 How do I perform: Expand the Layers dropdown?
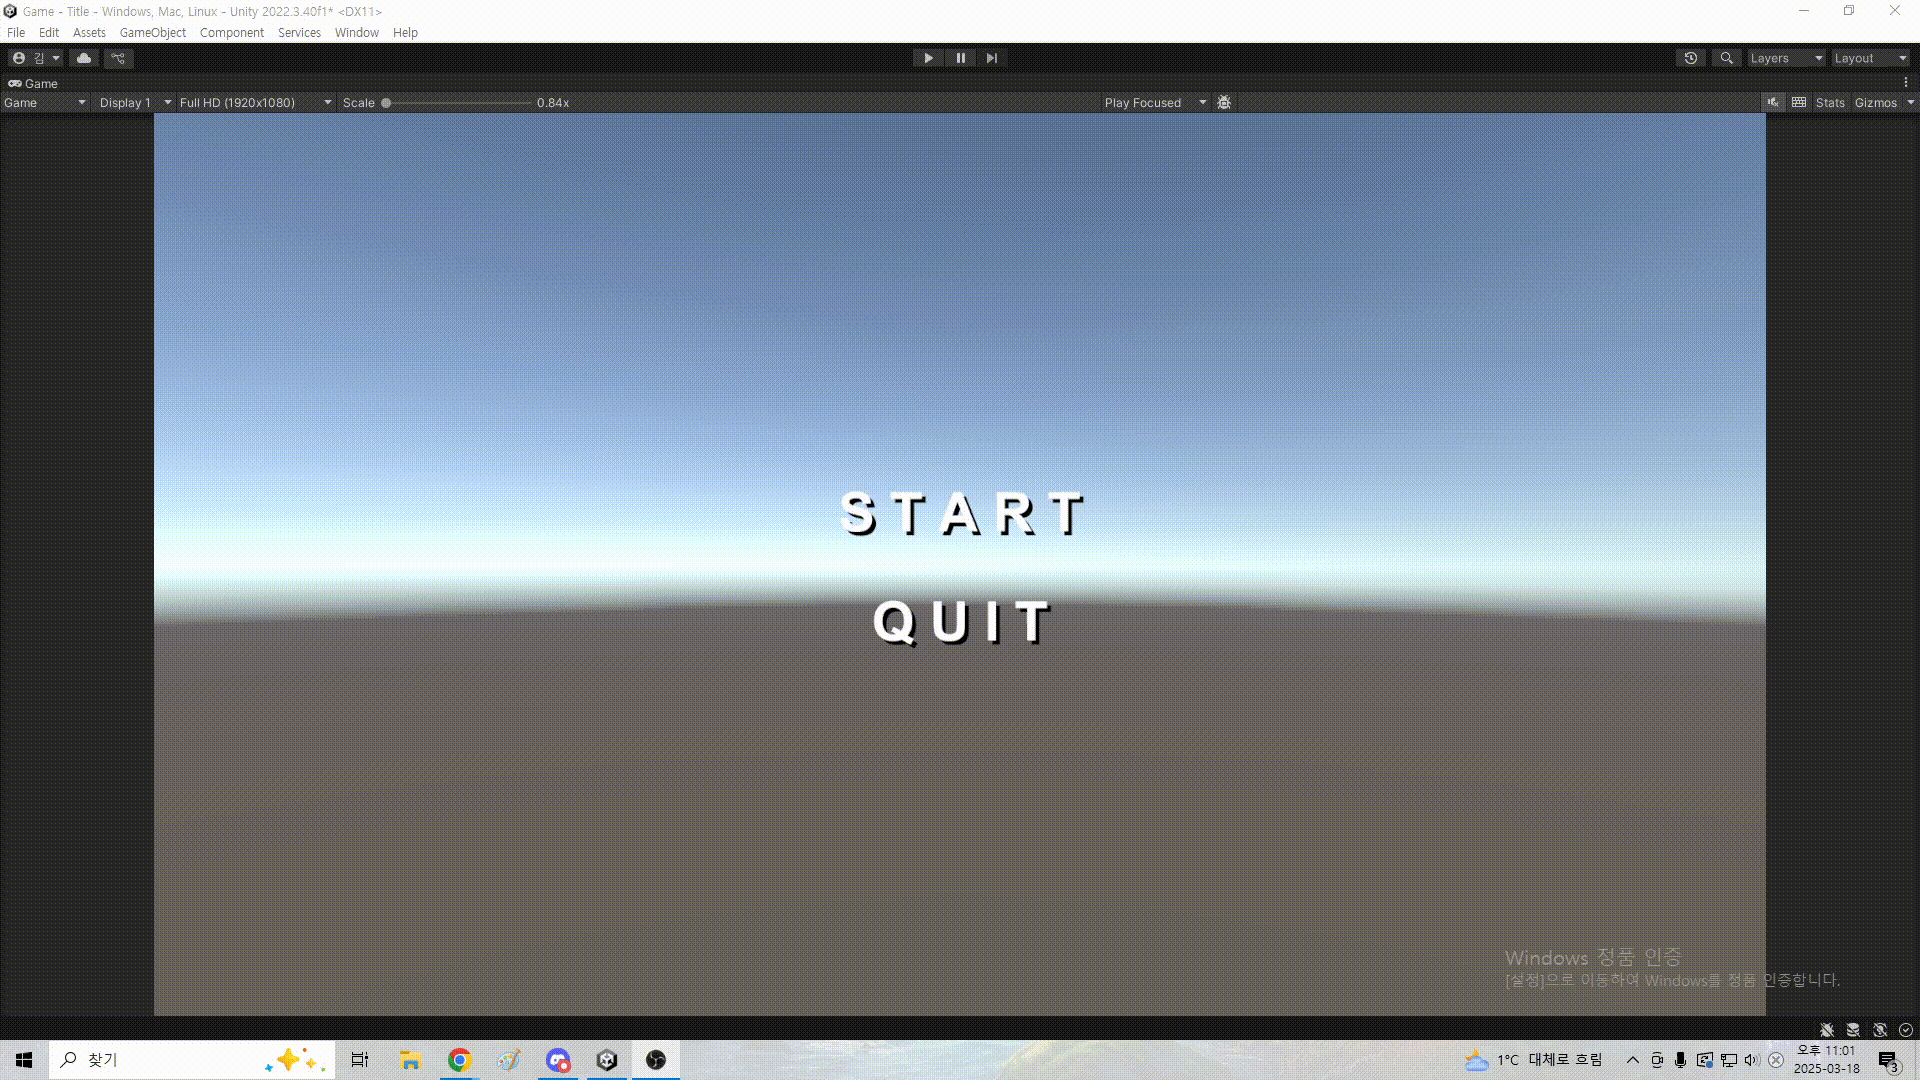pyautogui.click(x=1786, y=58)
